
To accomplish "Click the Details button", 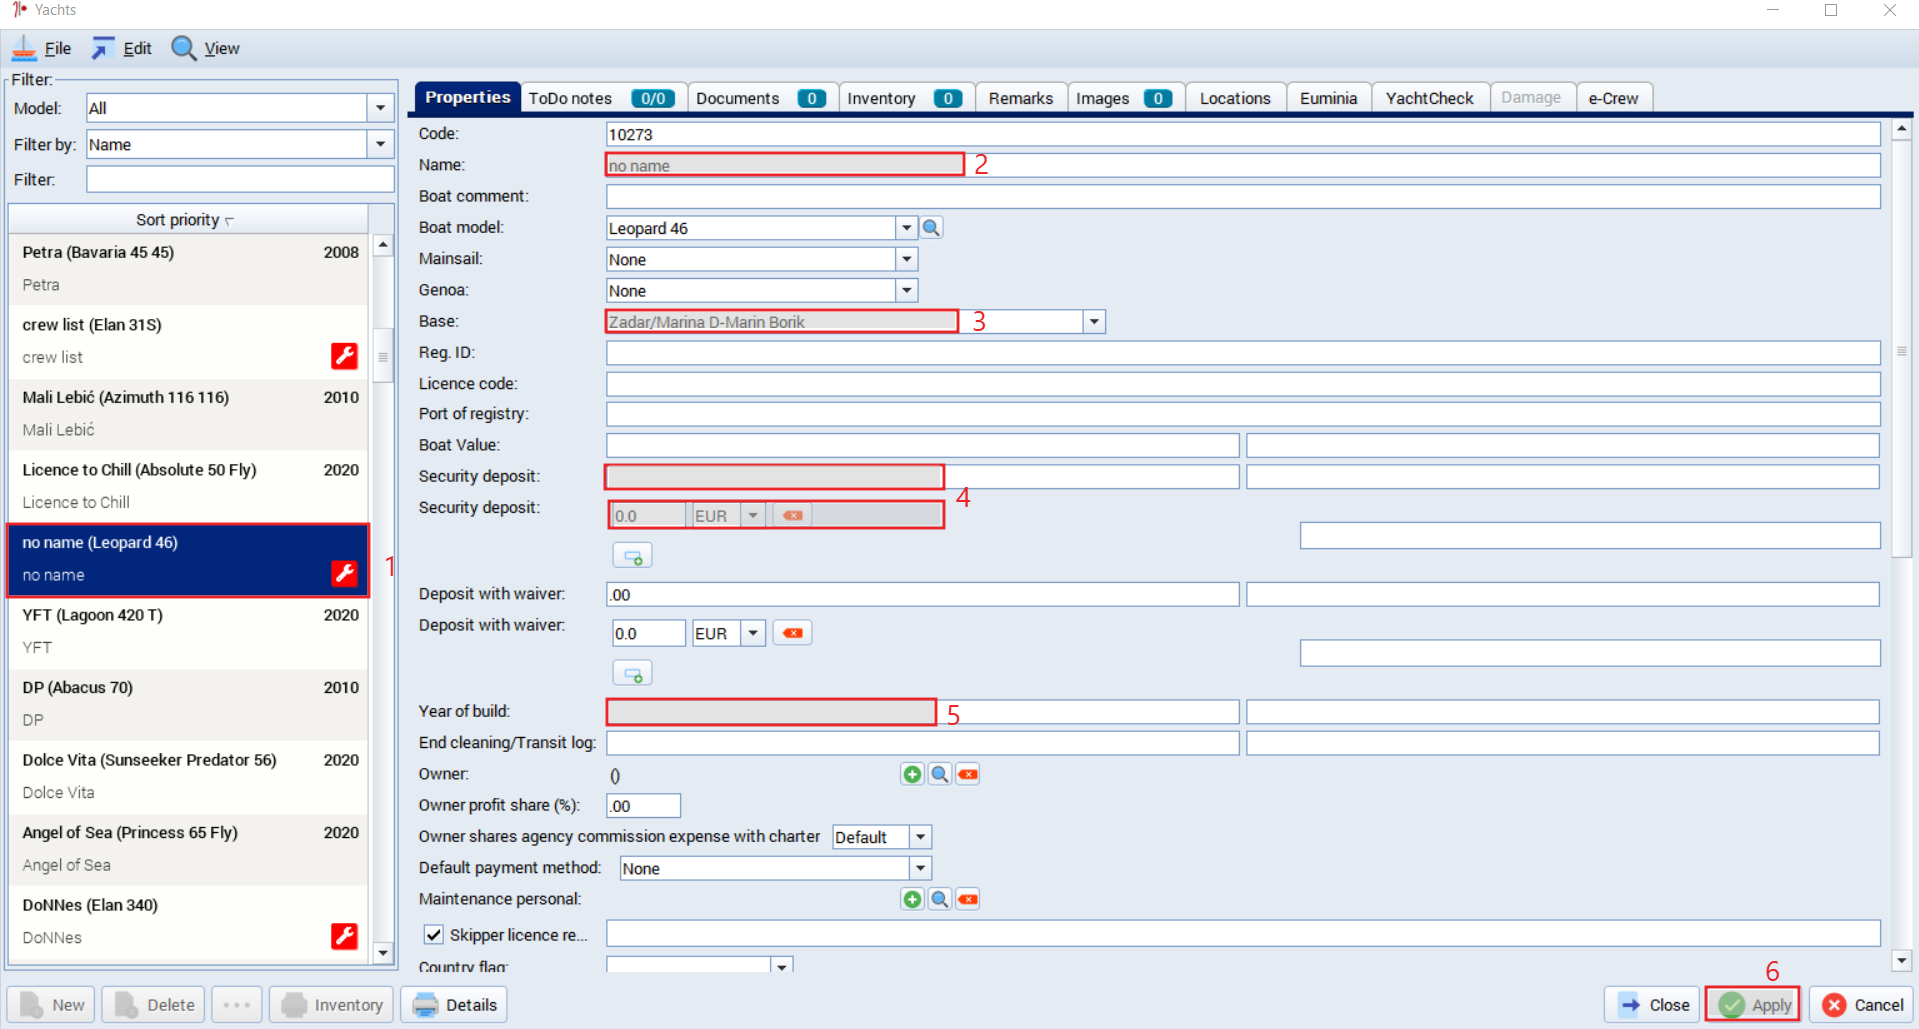I will [454, 1005].
